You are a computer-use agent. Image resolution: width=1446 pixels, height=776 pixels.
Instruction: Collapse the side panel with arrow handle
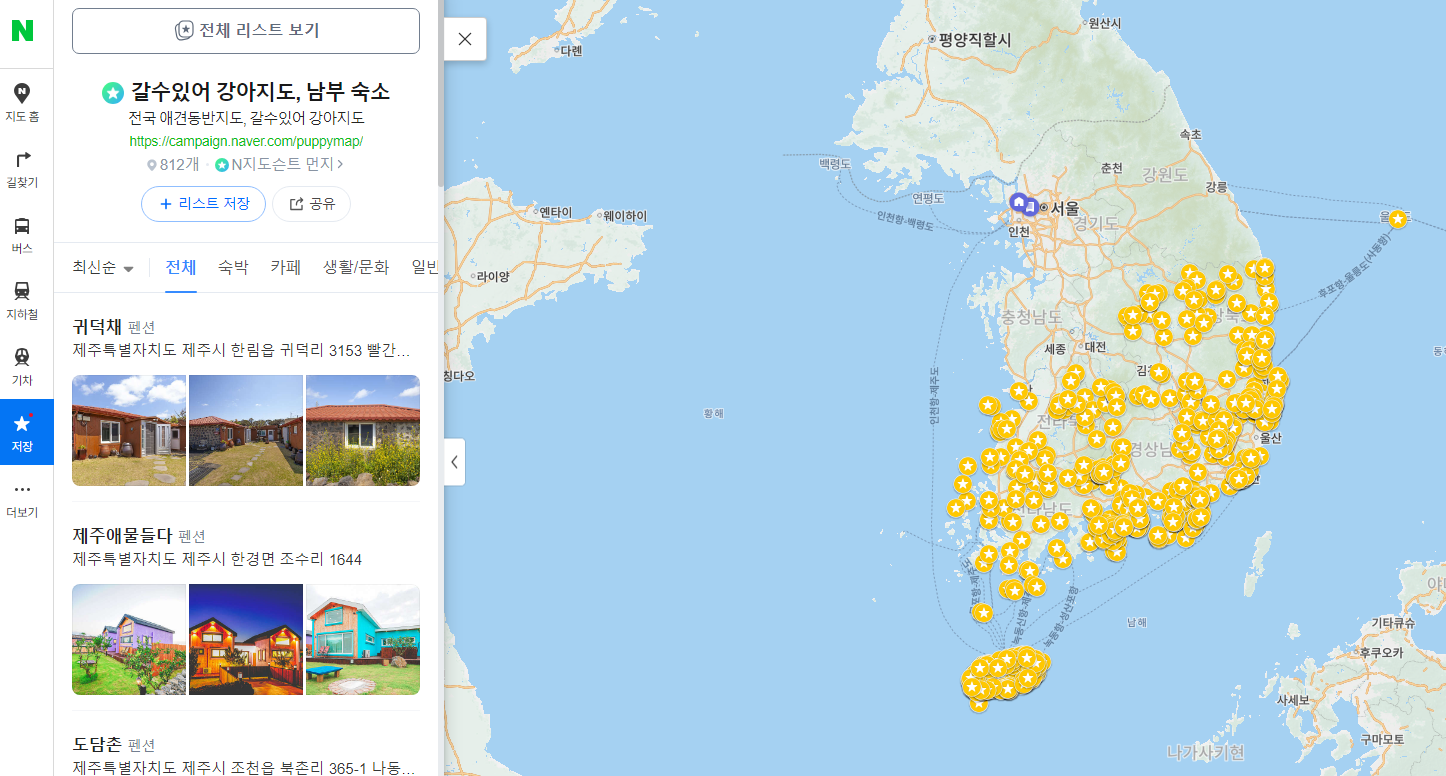[x=455, y=462]
